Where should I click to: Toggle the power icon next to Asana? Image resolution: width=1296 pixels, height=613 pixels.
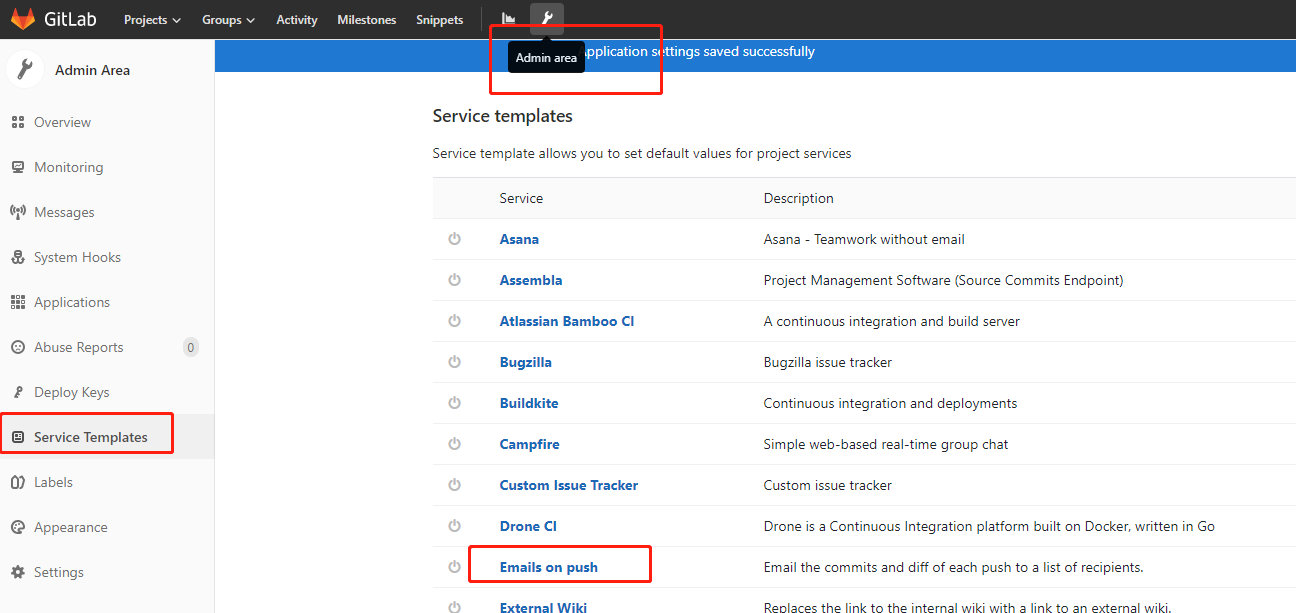[454, 239]
